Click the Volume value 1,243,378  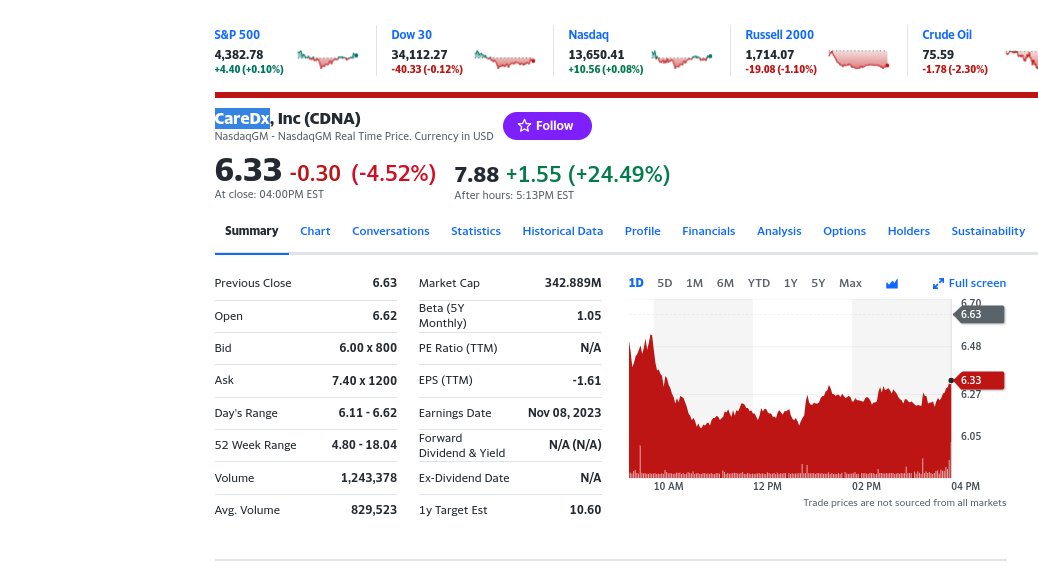coord(369,477)
